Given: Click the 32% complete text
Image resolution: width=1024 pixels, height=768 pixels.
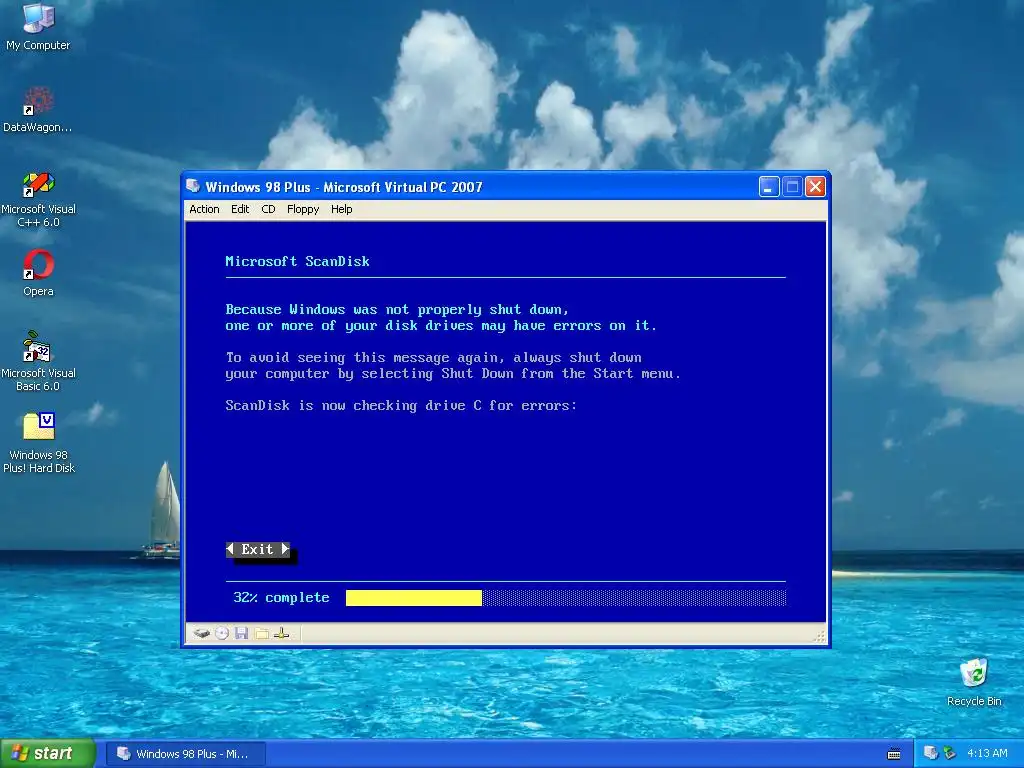Looking at the screenshot, I should 281,598.
